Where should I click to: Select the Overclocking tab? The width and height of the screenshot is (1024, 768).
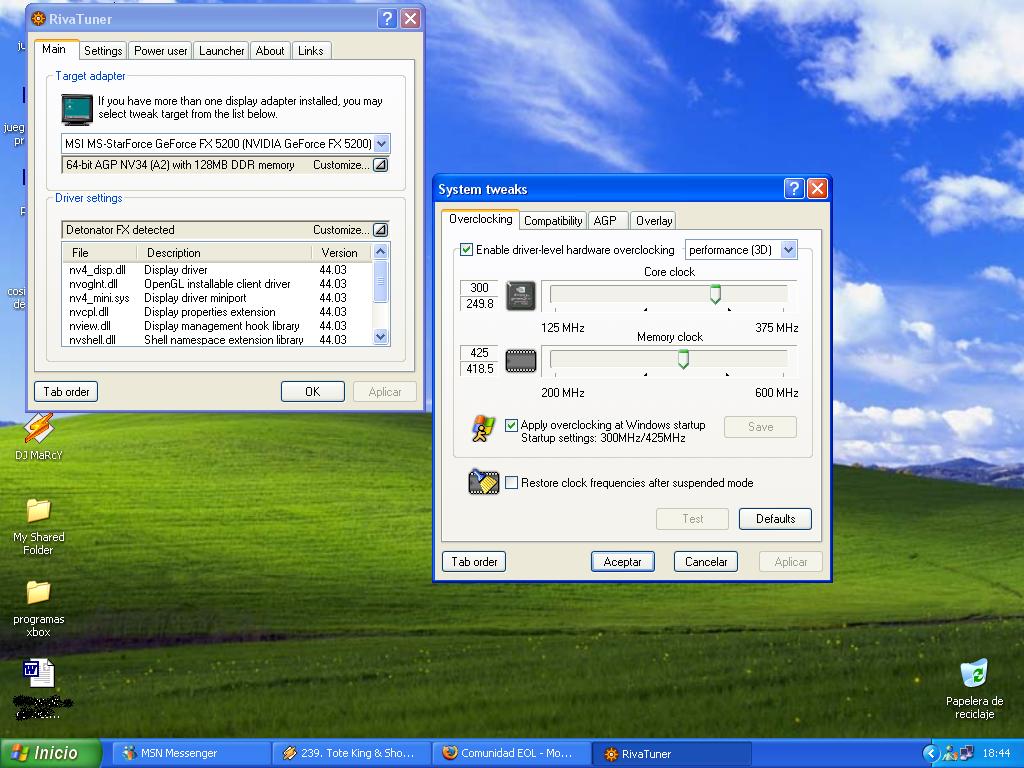point(481,219)
